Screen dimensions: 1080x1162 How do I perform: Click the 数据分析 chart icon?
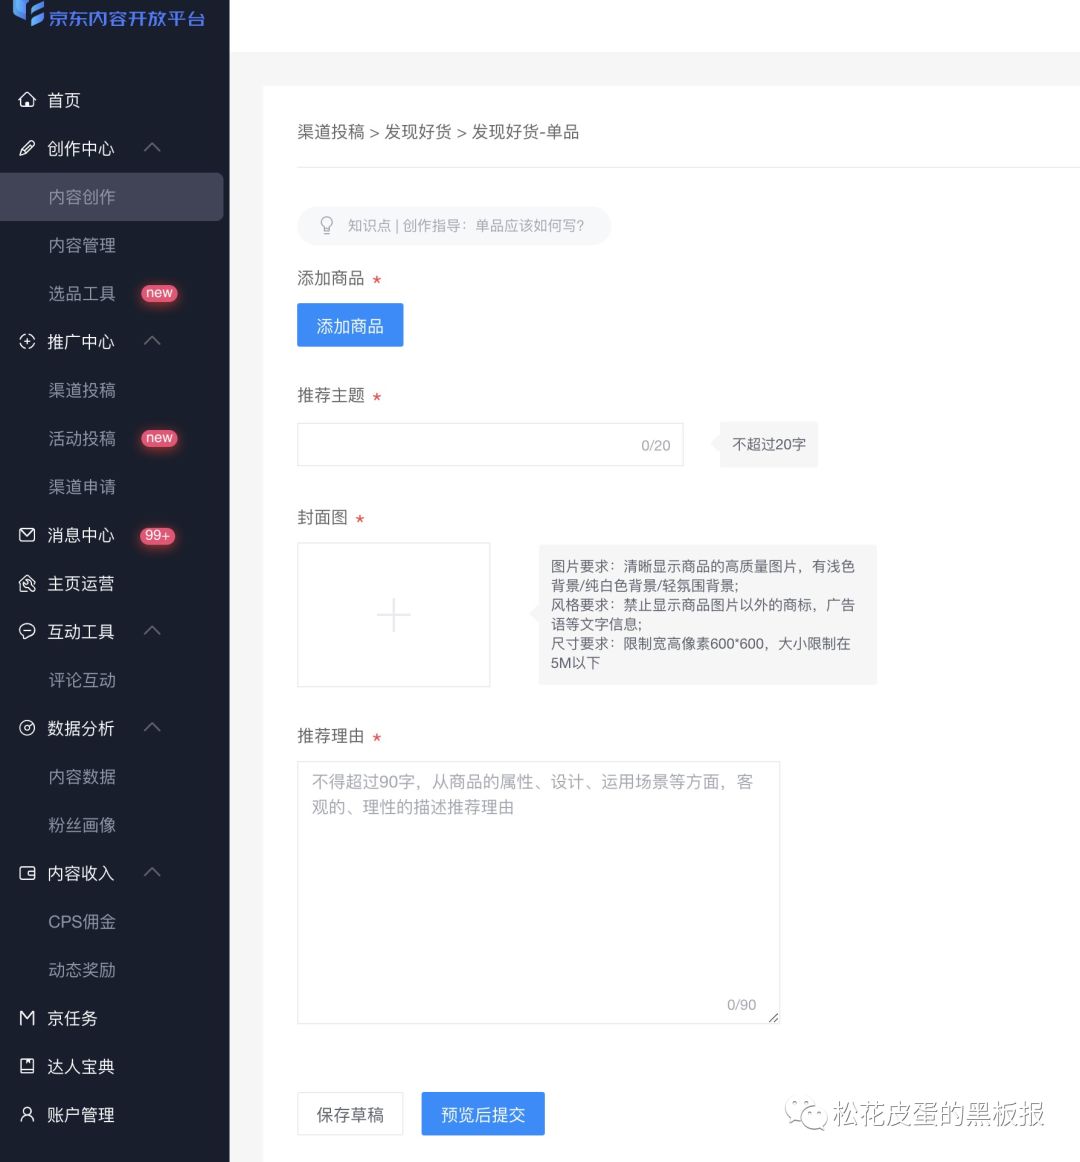click(27, 728)
